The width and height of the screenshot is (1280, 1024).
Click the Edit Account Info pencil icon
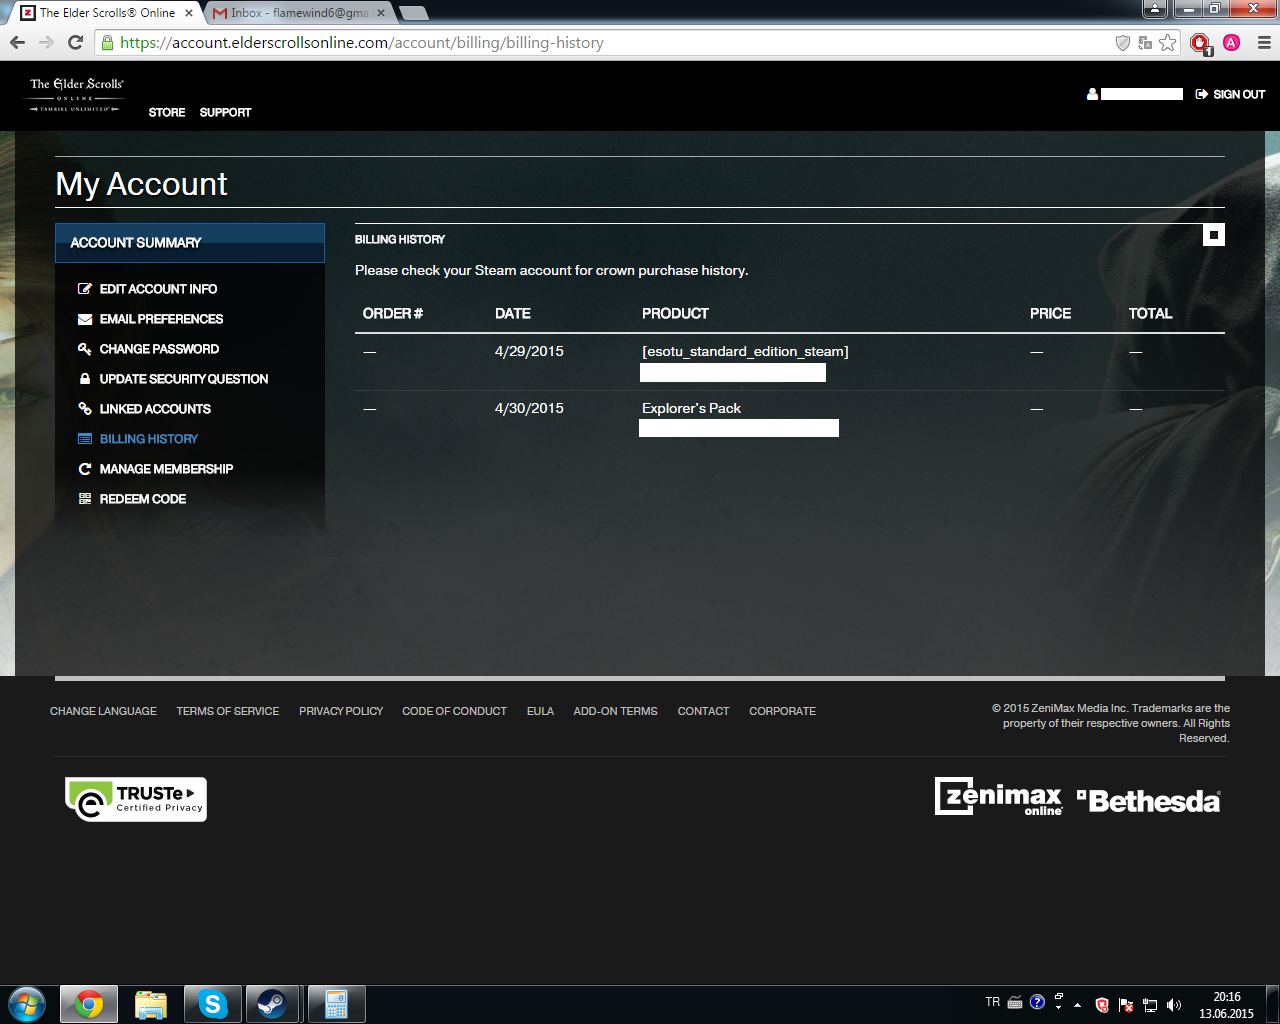(85, 289)
